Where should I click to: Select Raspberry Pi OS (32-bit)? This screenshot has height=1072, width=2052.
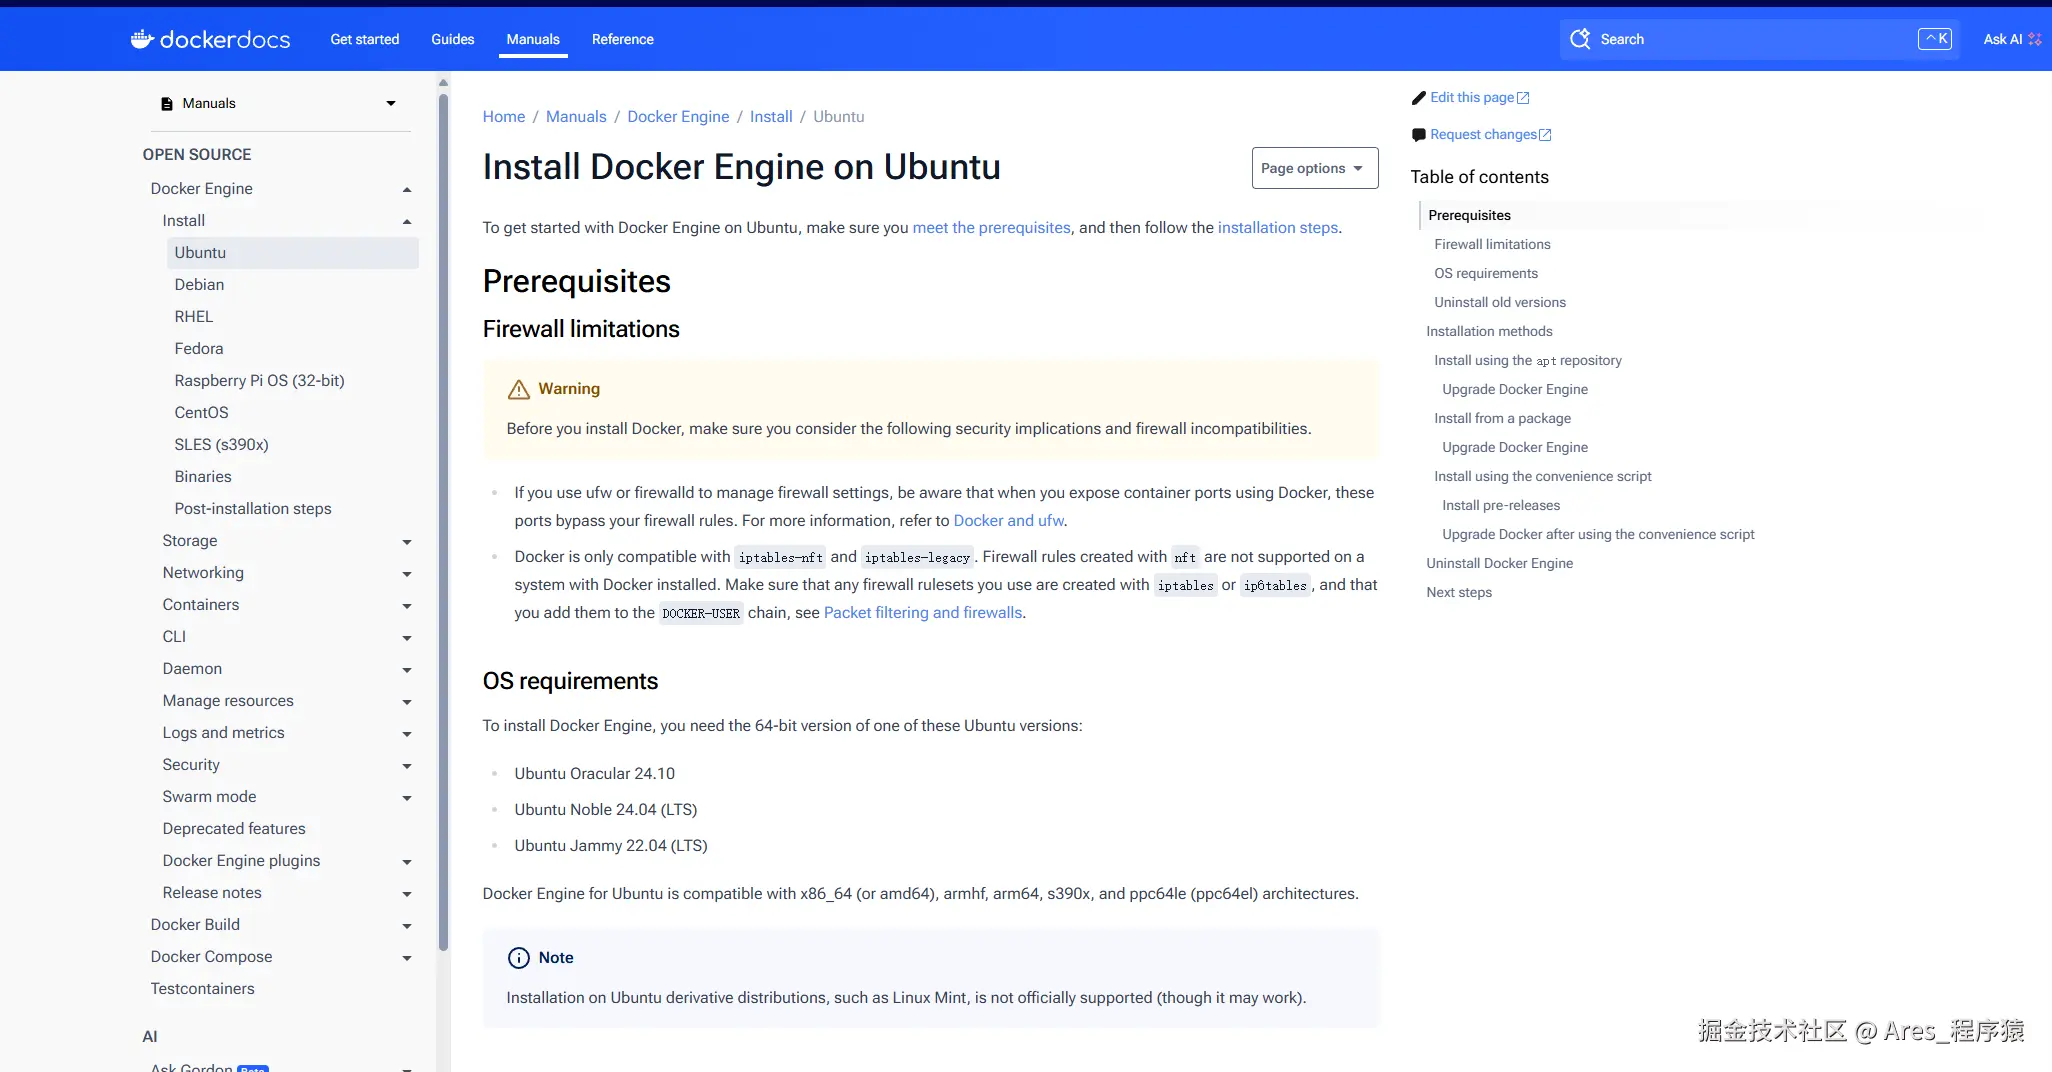259,381
